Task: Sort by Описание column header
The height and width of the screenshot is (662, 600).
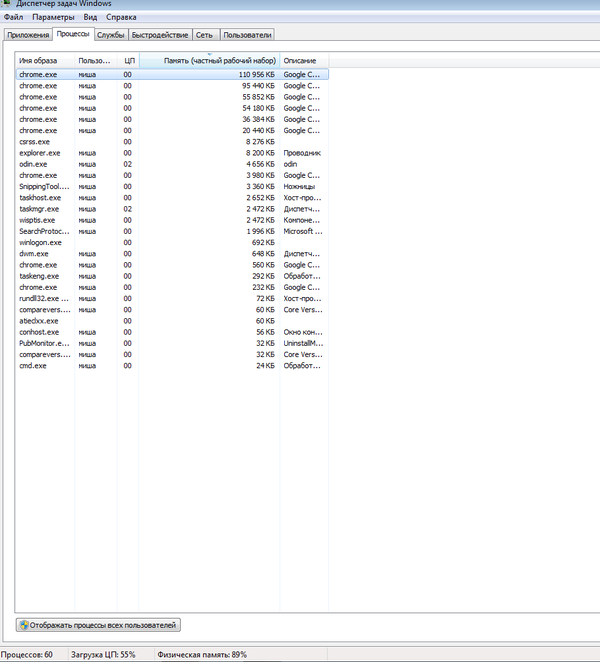Action: click(300, 61)
